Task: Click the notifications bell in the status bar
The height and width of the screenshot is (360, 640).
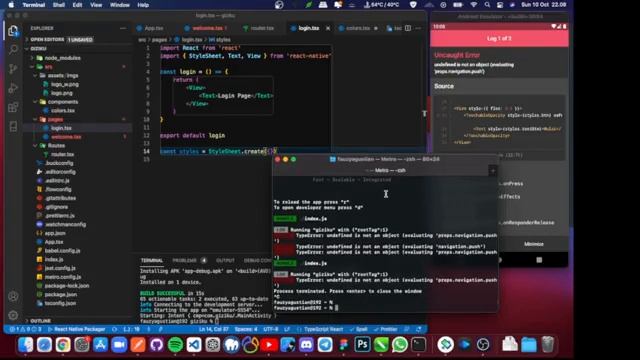Action: click(x=419, y=329)
